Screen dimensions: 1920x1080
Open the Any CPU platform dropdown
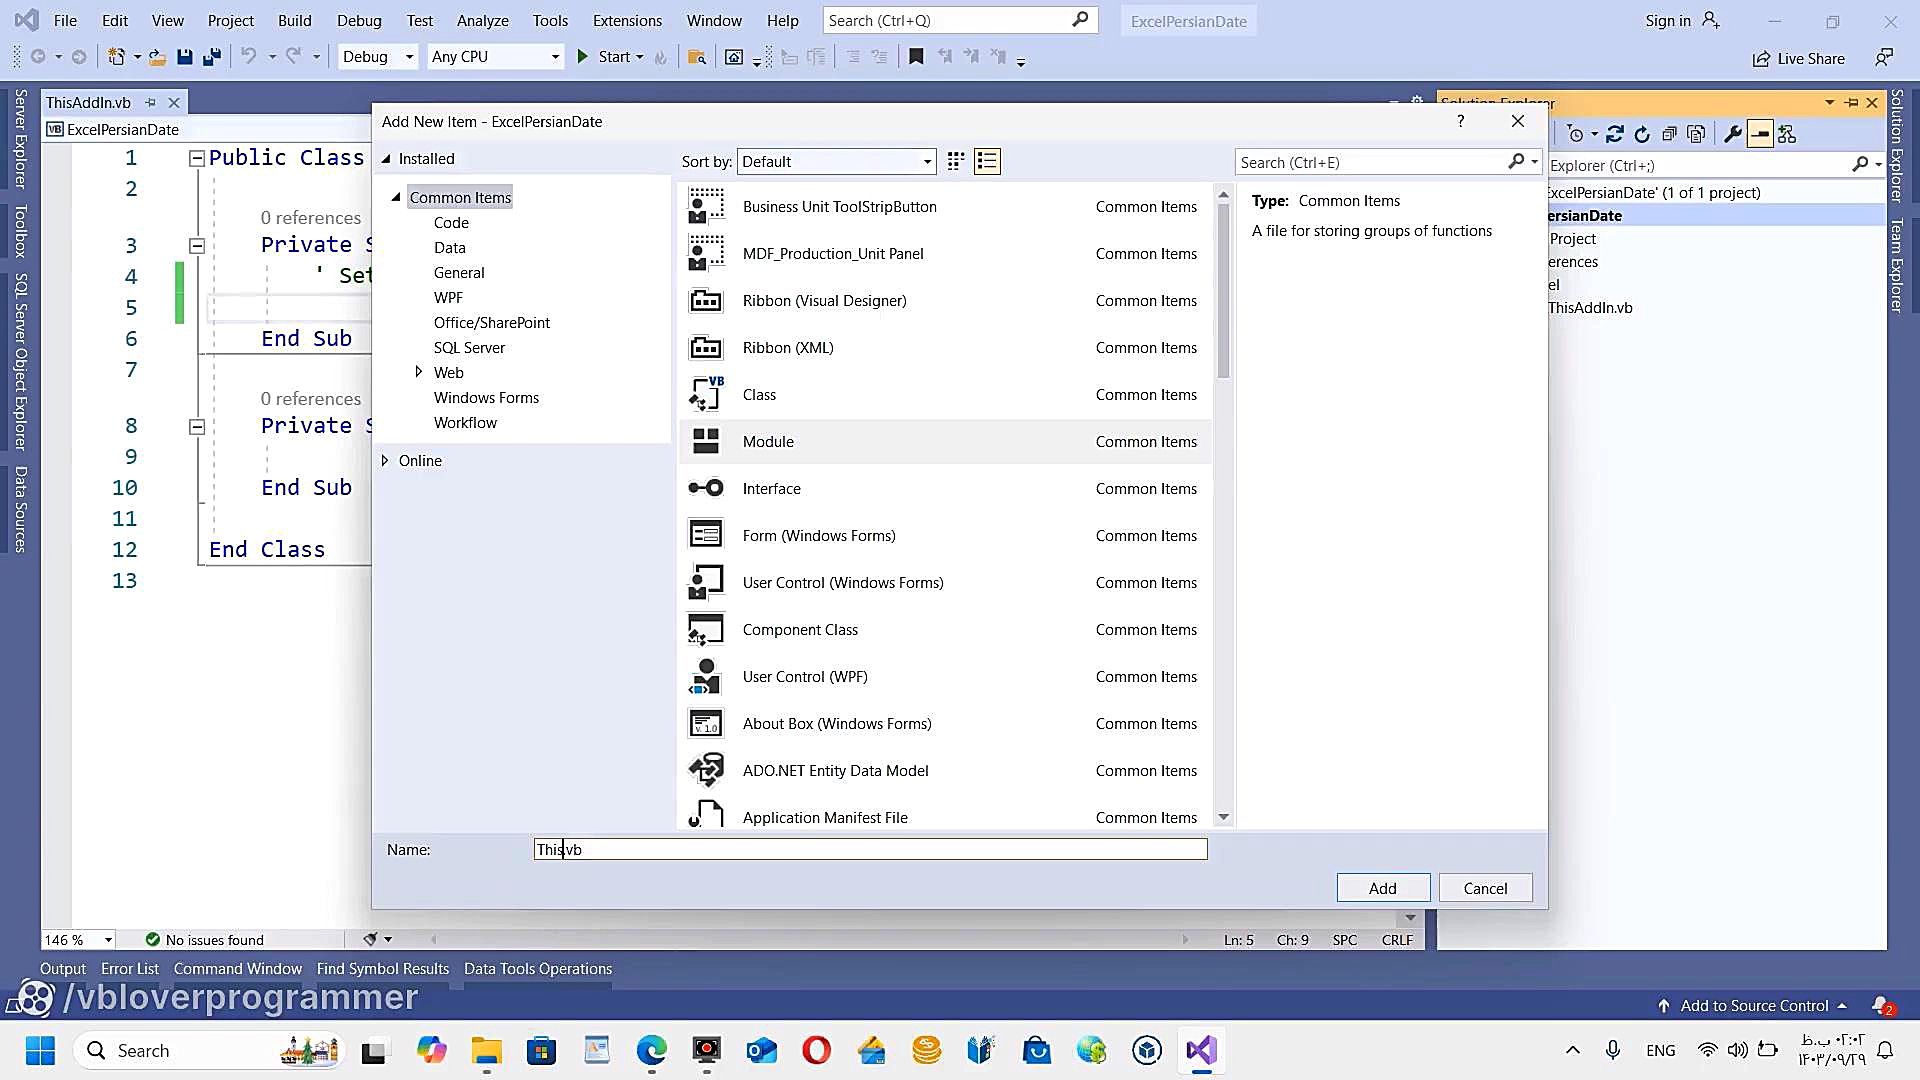coord(495,57)
